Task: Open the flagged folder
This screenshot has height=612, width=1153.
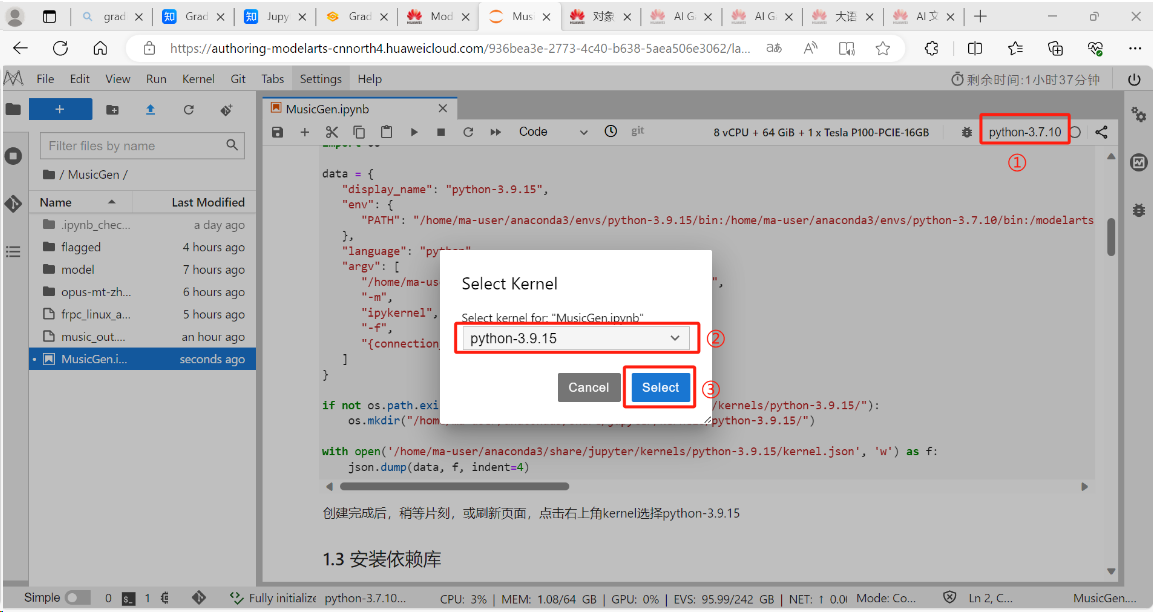Action: coord(143,247)
